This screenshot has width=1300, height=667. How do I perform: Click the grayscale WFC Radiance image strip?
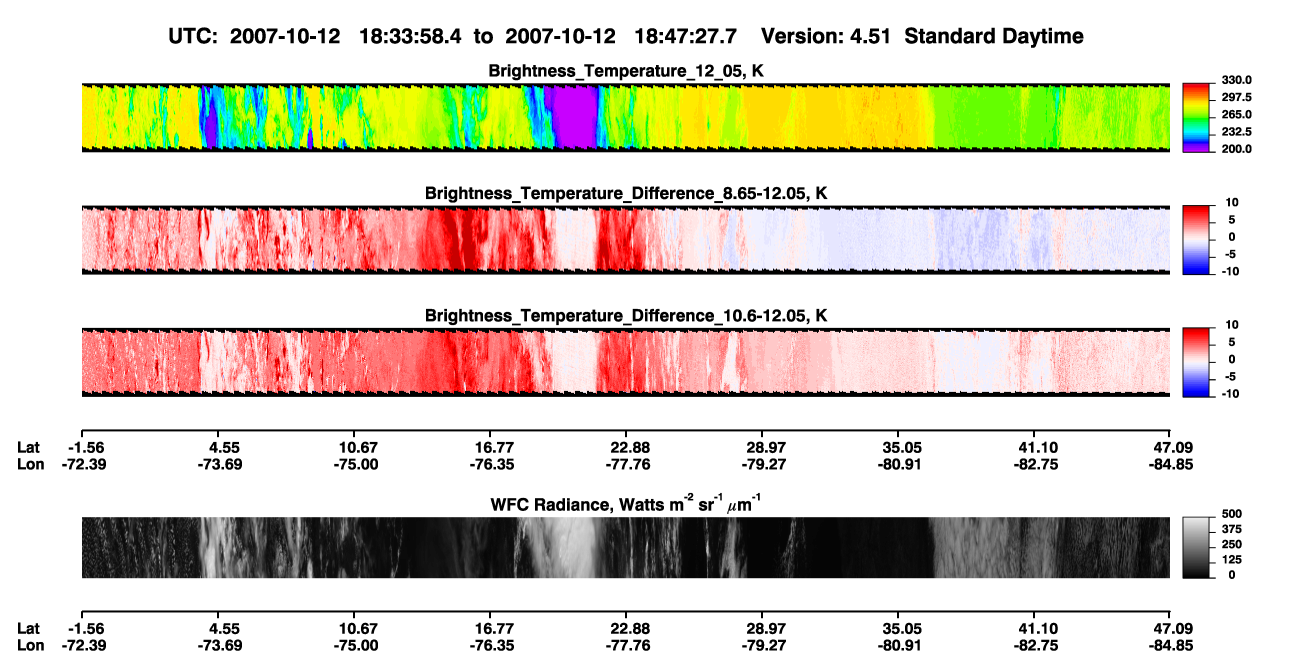pos(625,547)
